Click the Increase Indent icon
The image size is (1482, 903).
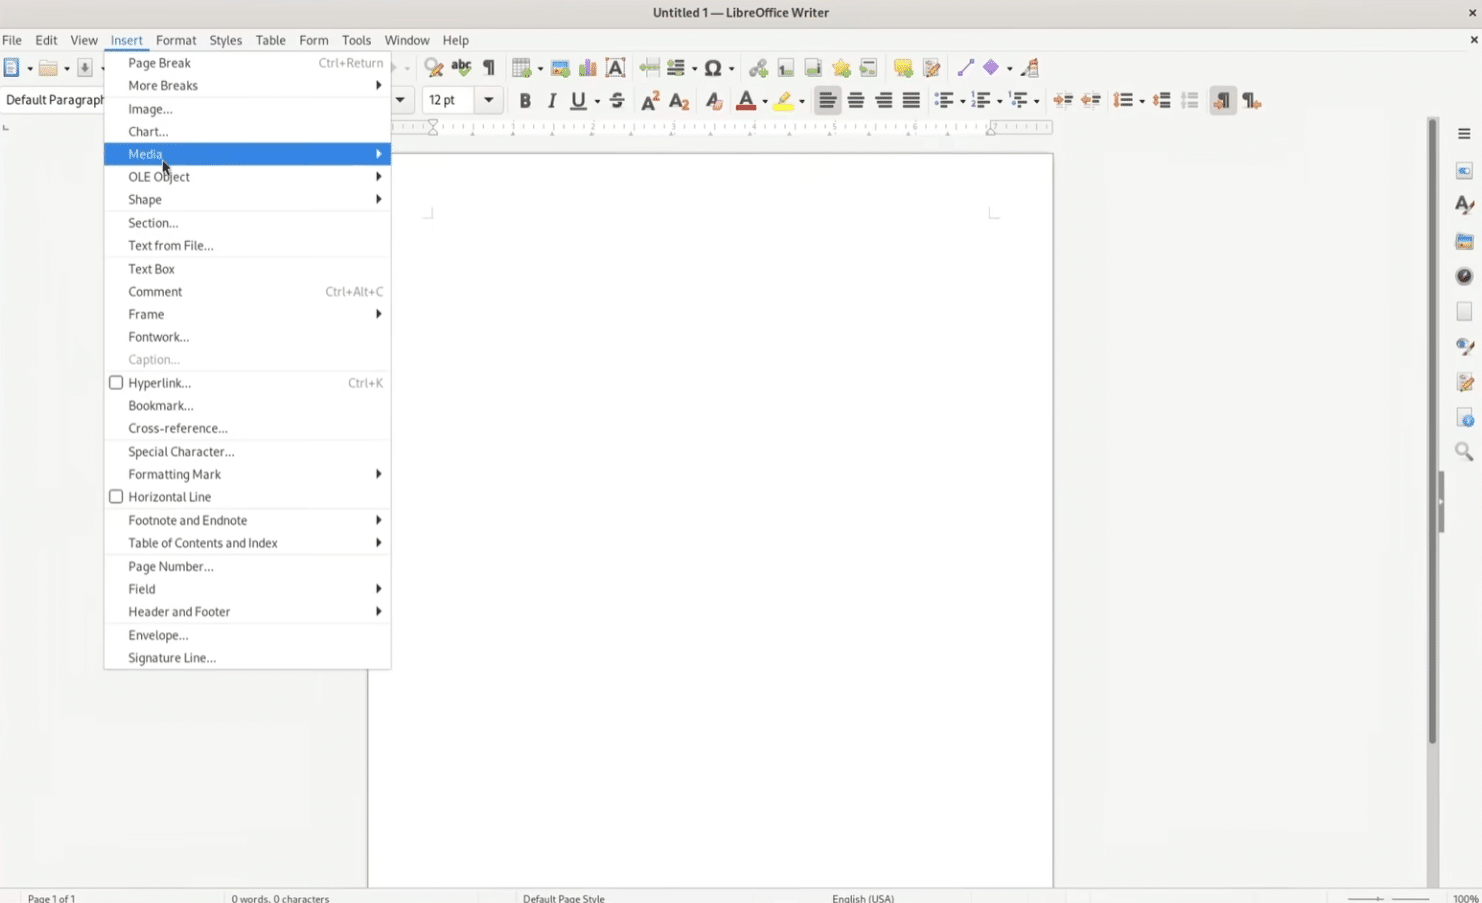1063,100
